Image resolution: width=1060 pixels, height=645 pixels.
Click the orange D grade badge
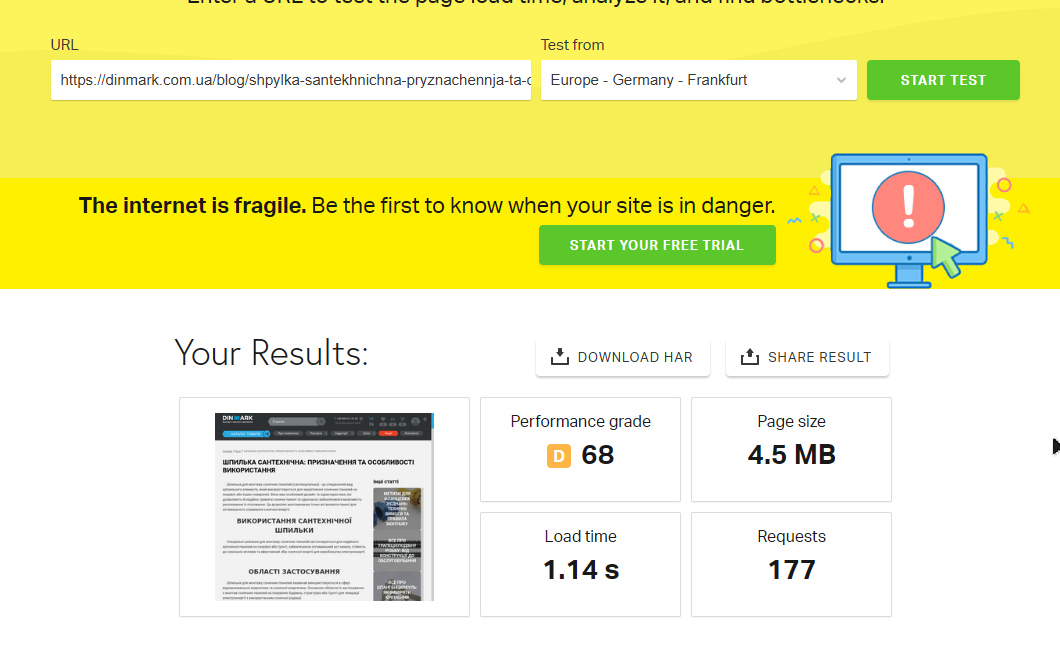558,456
